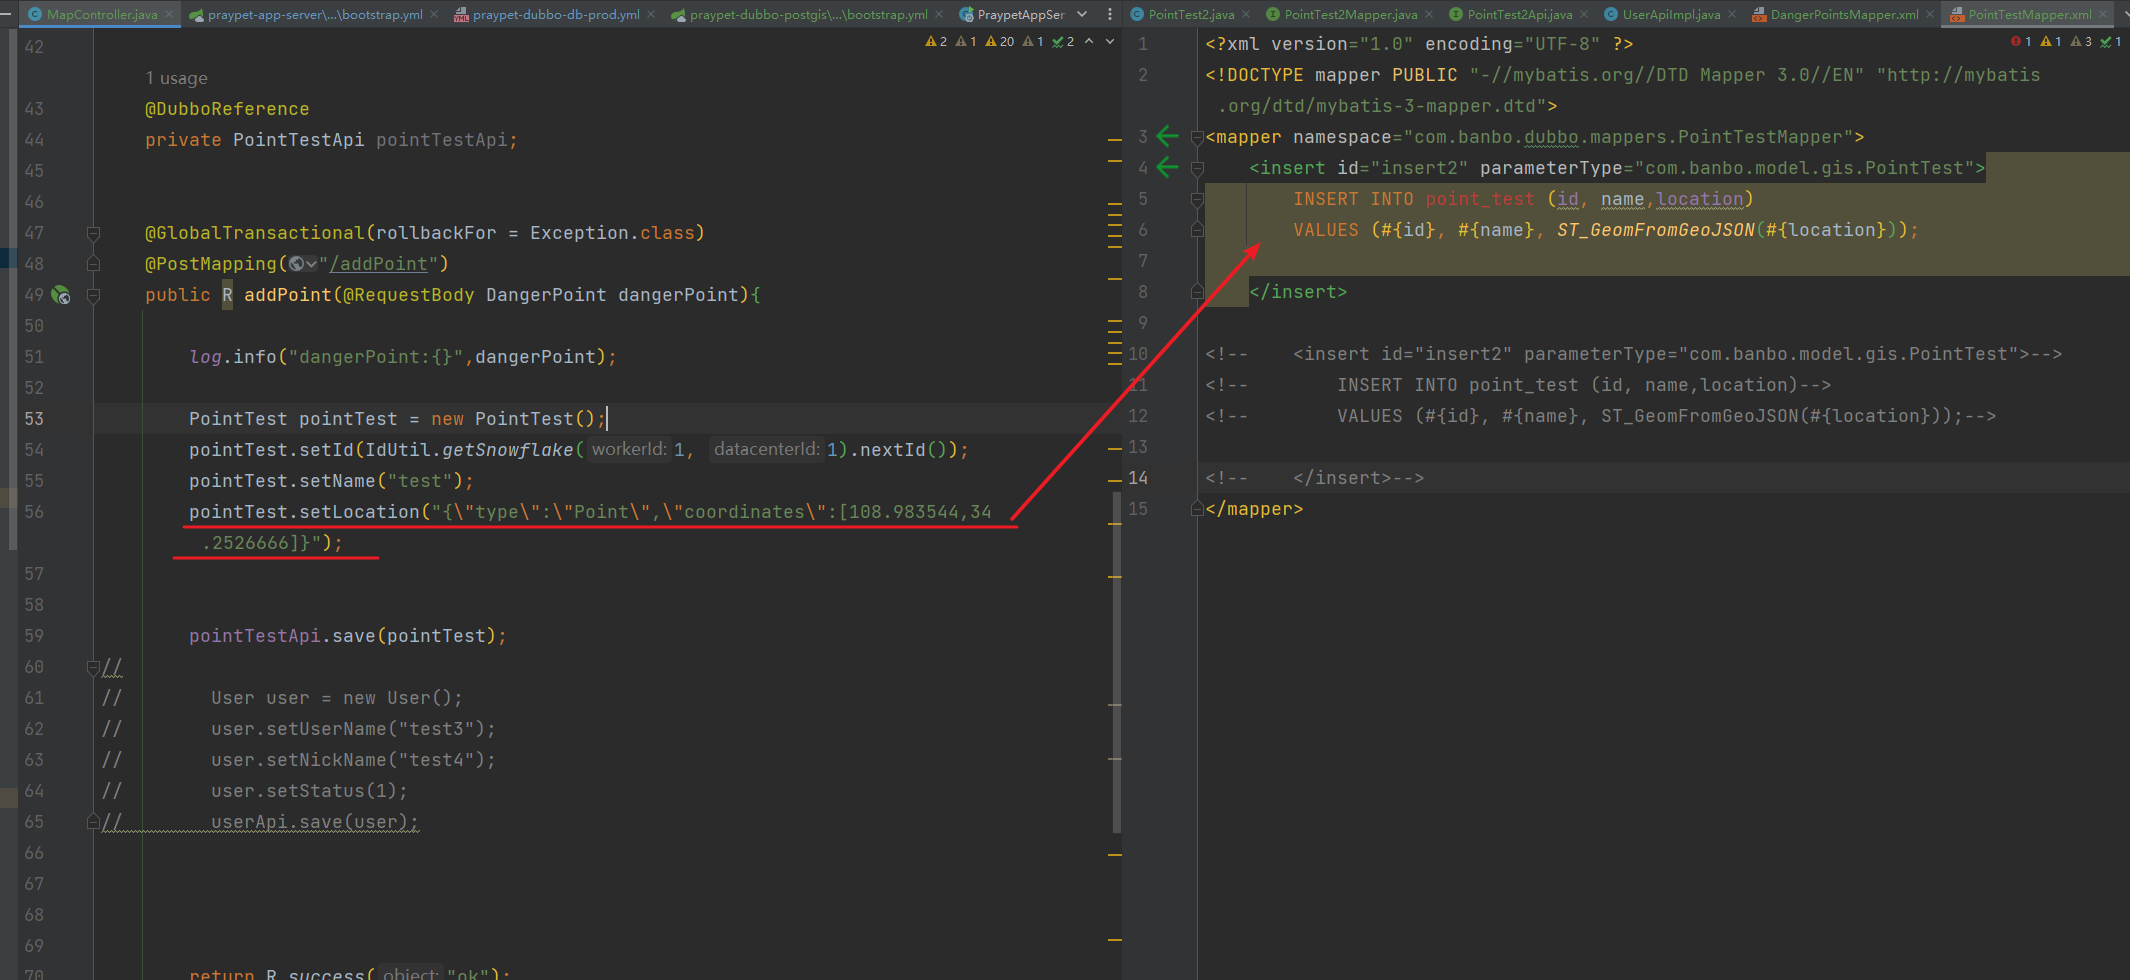Close the praypet-dubbo-db-prod.yml tab
This screenshot has width=2130, height=980.
(651, 14)
